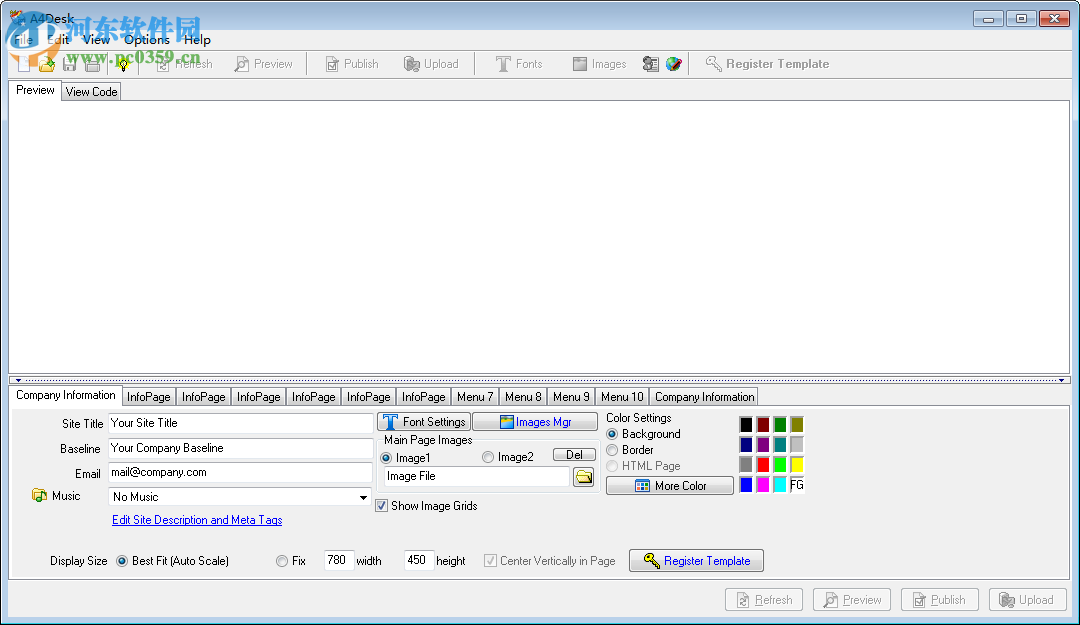Open the Help menu

pos(197,40)
